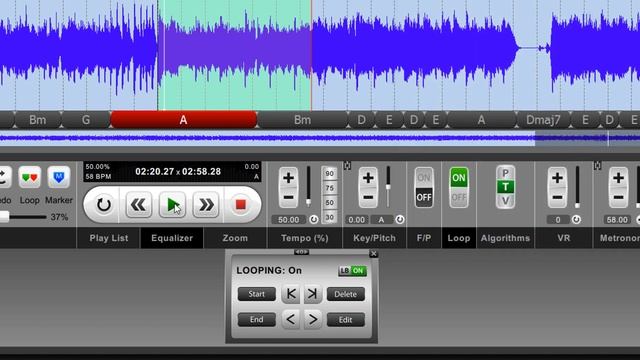Open the Loop tab
Viewport: 640px width, 360px height.
459,238
